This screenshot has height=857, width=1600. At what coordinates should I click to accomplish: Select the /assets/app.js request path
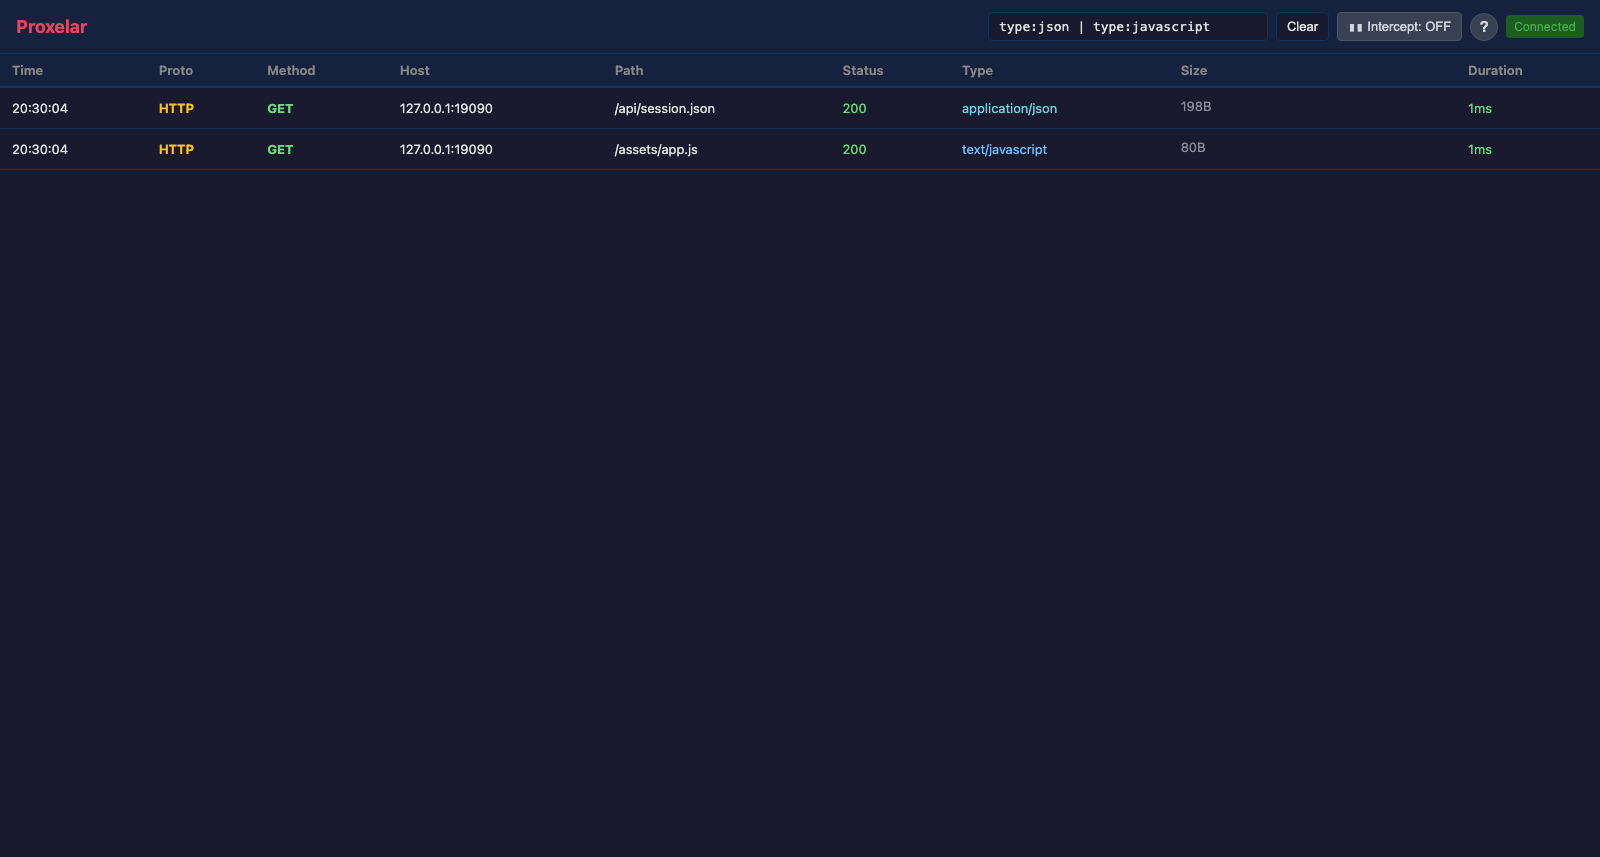point(656,150)
